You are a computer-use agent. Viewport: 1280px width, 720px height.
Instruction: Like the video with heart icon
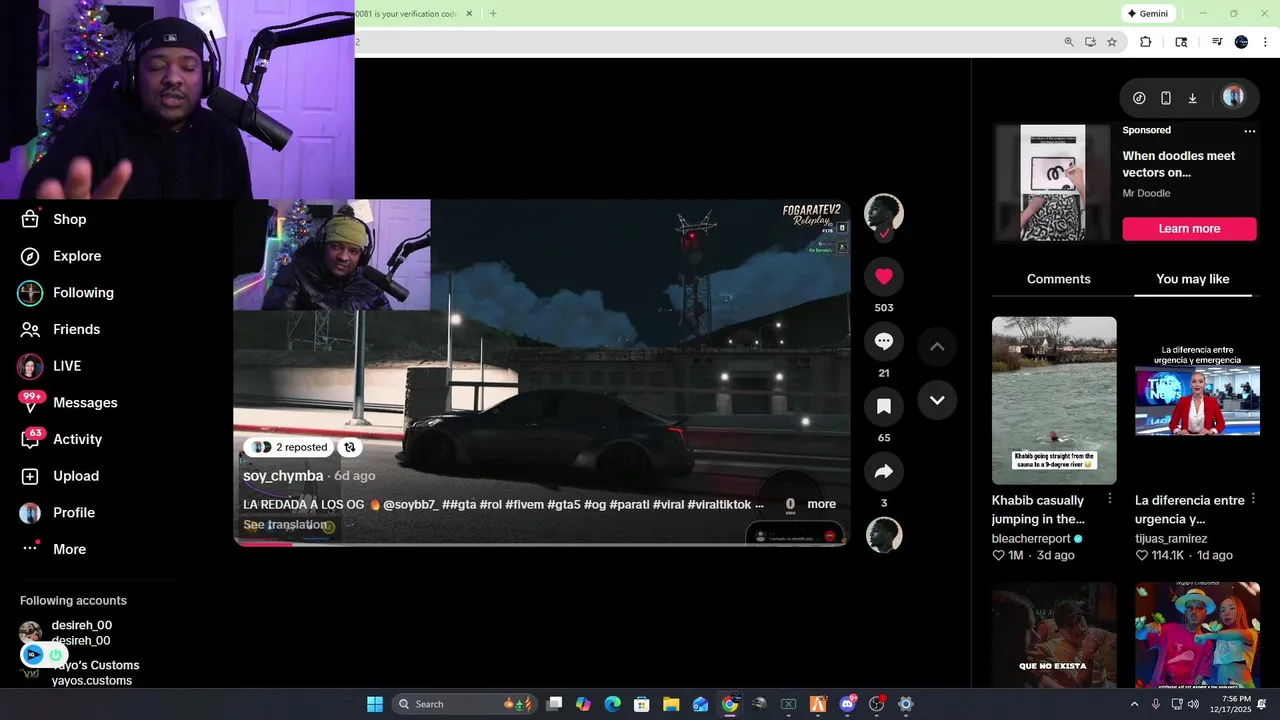(x=884, y=276)
